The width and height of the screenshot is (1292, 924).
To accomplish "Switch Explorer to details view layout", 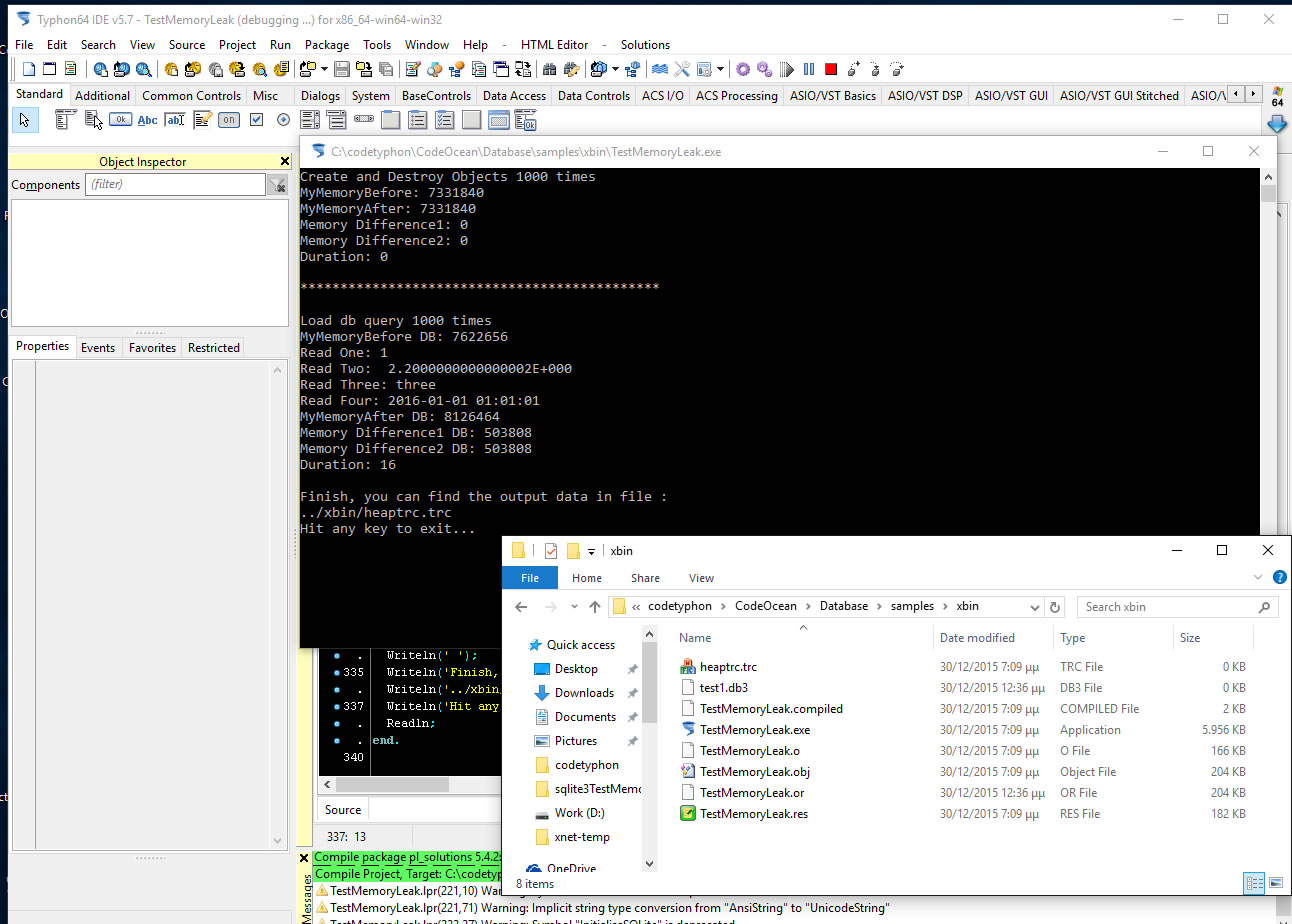I will pos(1254,883).
